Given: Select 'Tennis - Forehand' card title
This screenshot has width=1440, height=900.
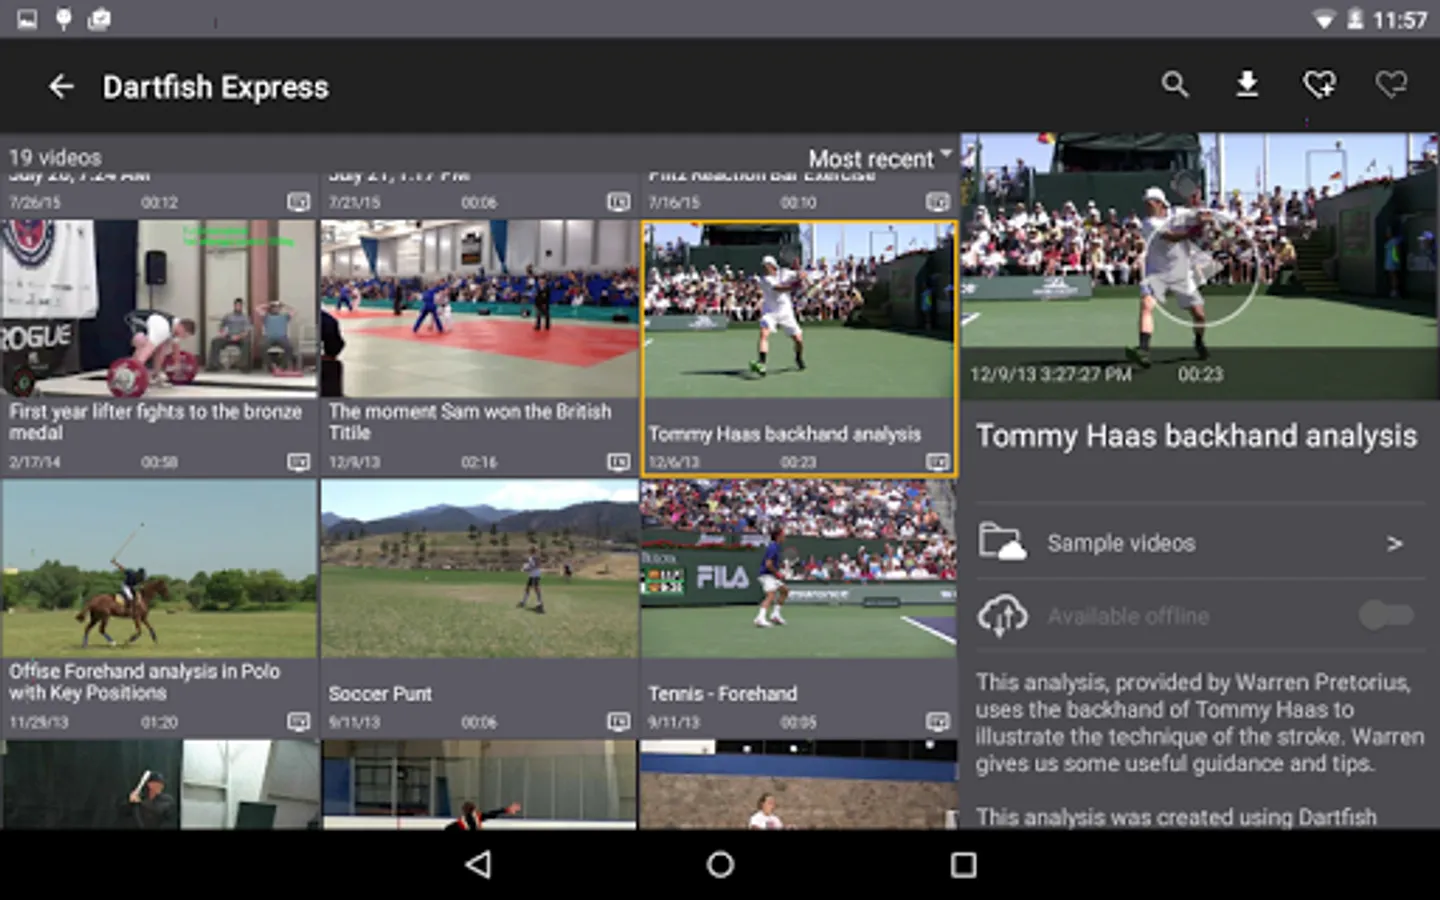Looking at the screenshot, I should coord(722,693).
